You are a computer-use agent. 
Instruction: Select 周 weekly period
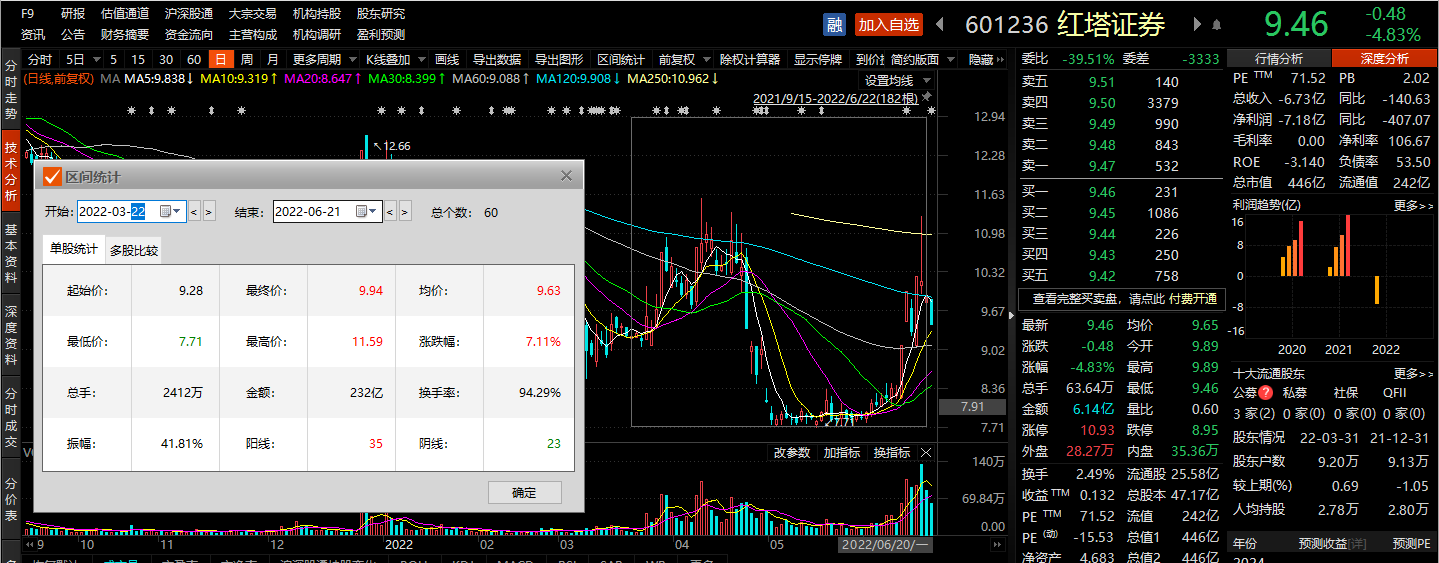[247, 60]
